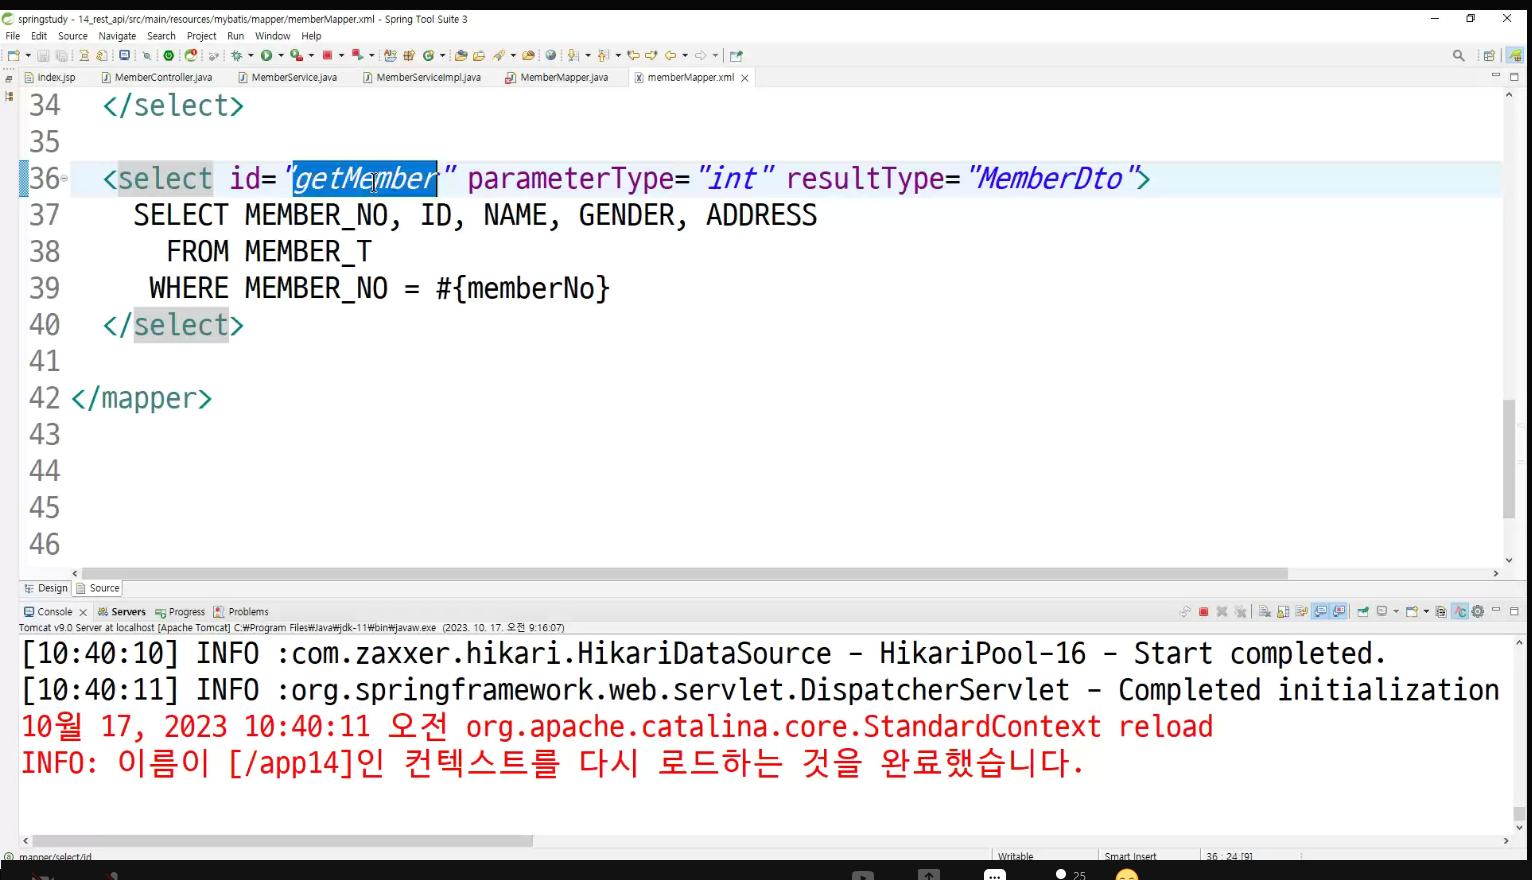Minimize the editor area
This screenshot has width=1532, height=880.
(1496, 76)
